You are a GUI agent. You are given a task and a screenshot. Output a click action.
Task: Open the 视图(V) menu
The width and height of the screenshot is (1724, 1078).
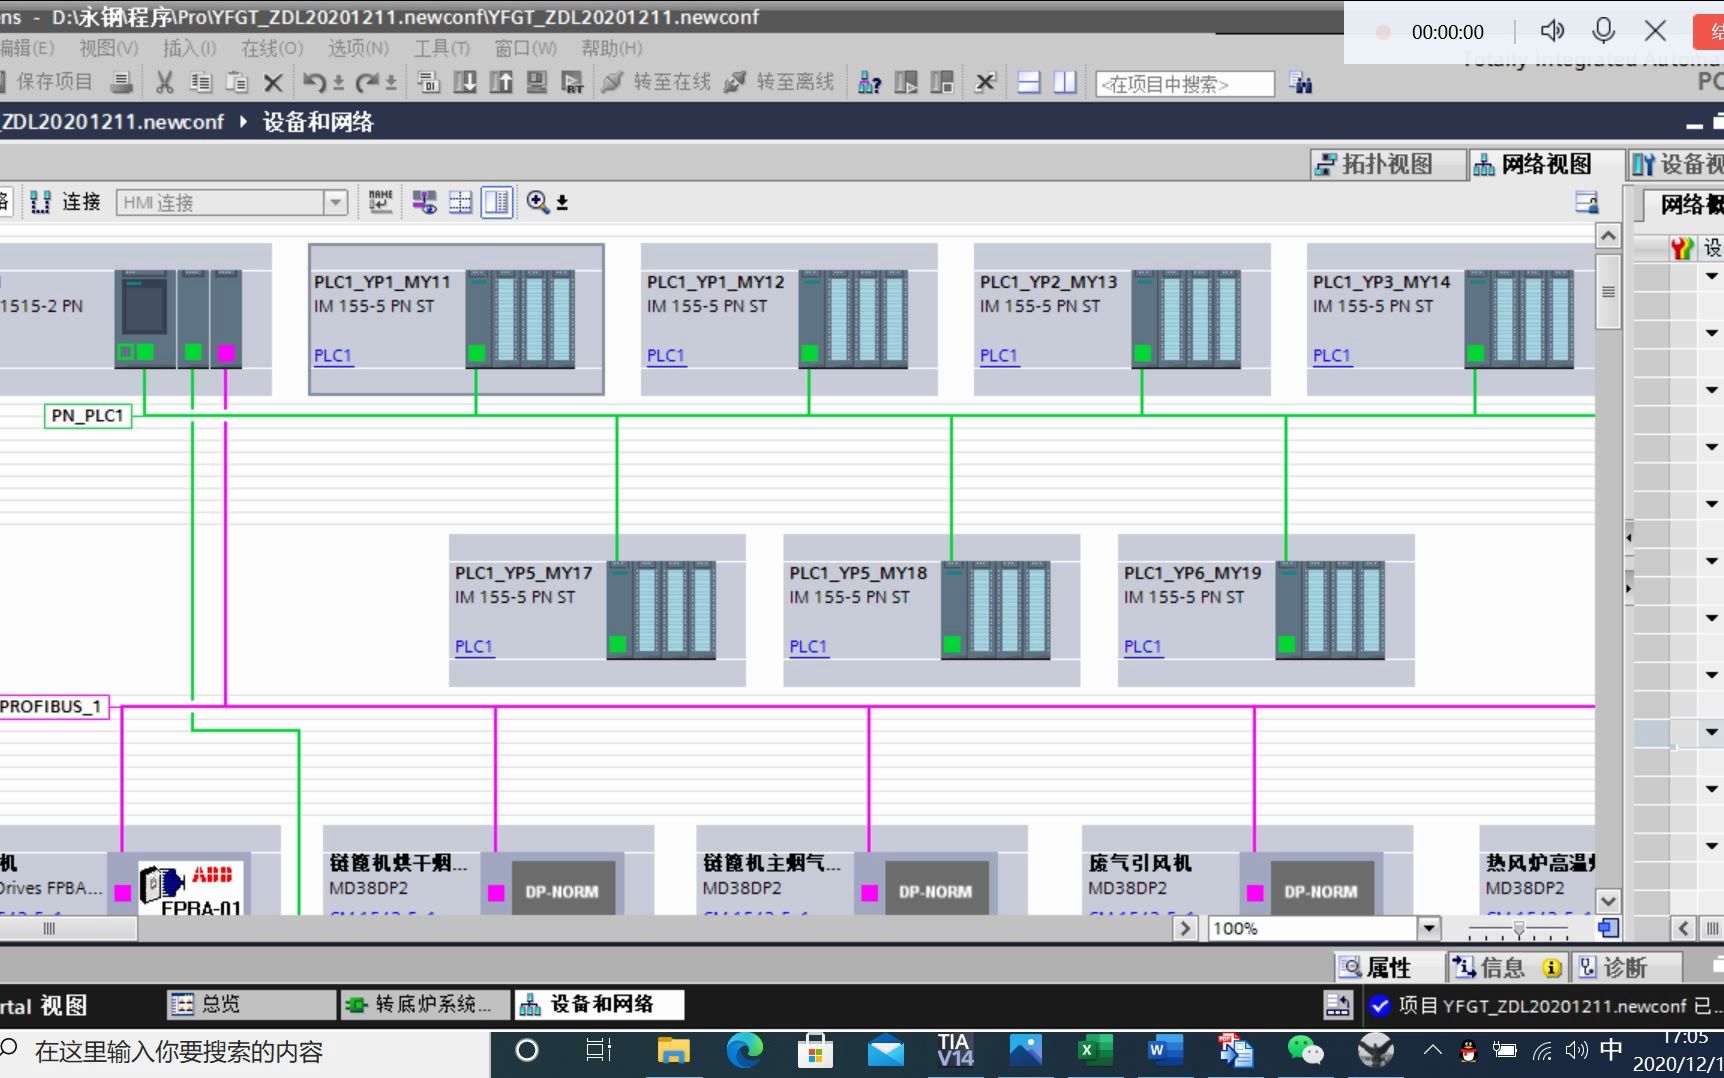108,48
